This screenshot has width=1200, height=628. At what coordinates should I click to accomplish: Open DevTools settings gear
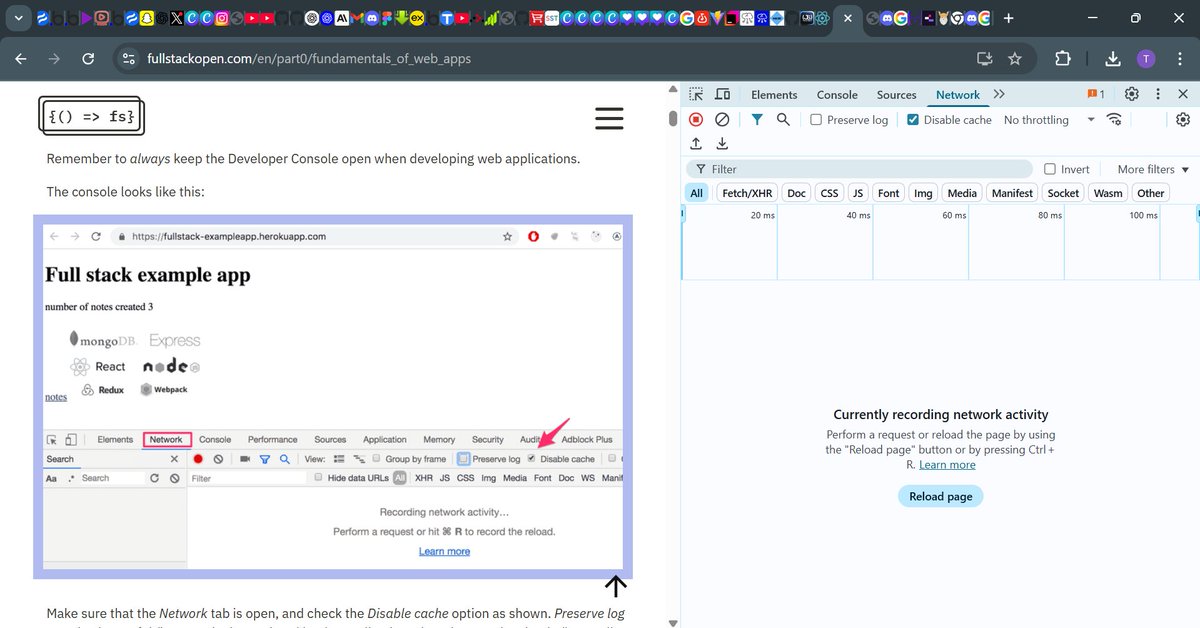1132,94
